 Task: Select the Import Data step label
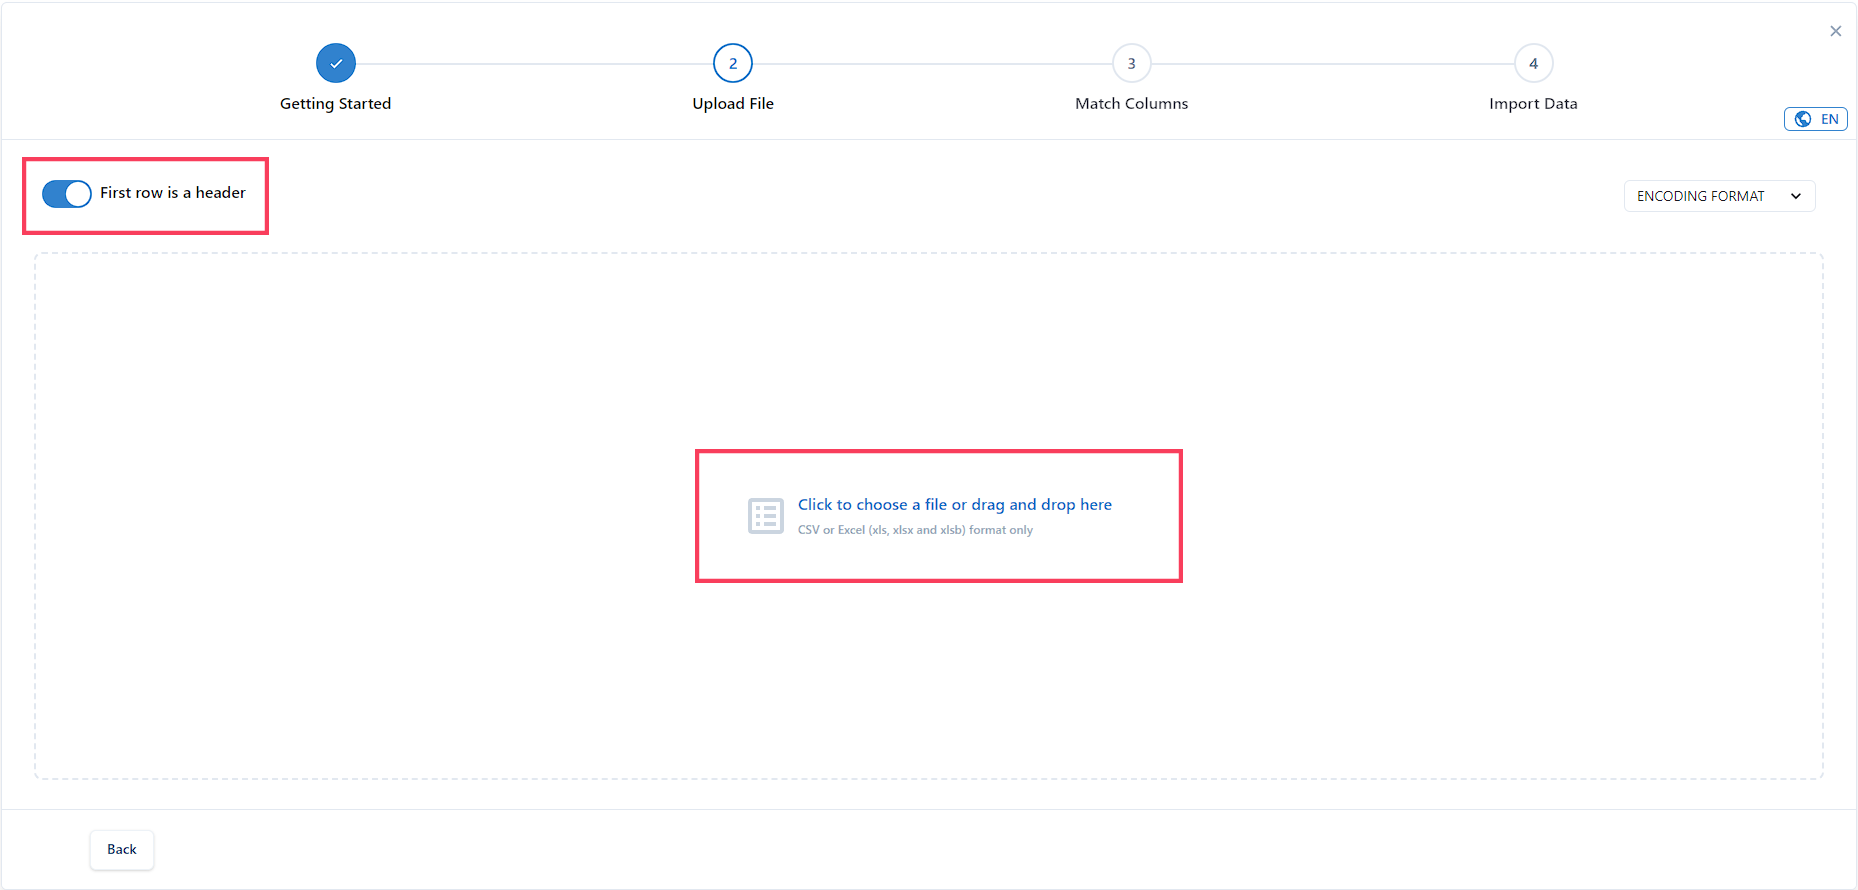(x=1534, y=104)
